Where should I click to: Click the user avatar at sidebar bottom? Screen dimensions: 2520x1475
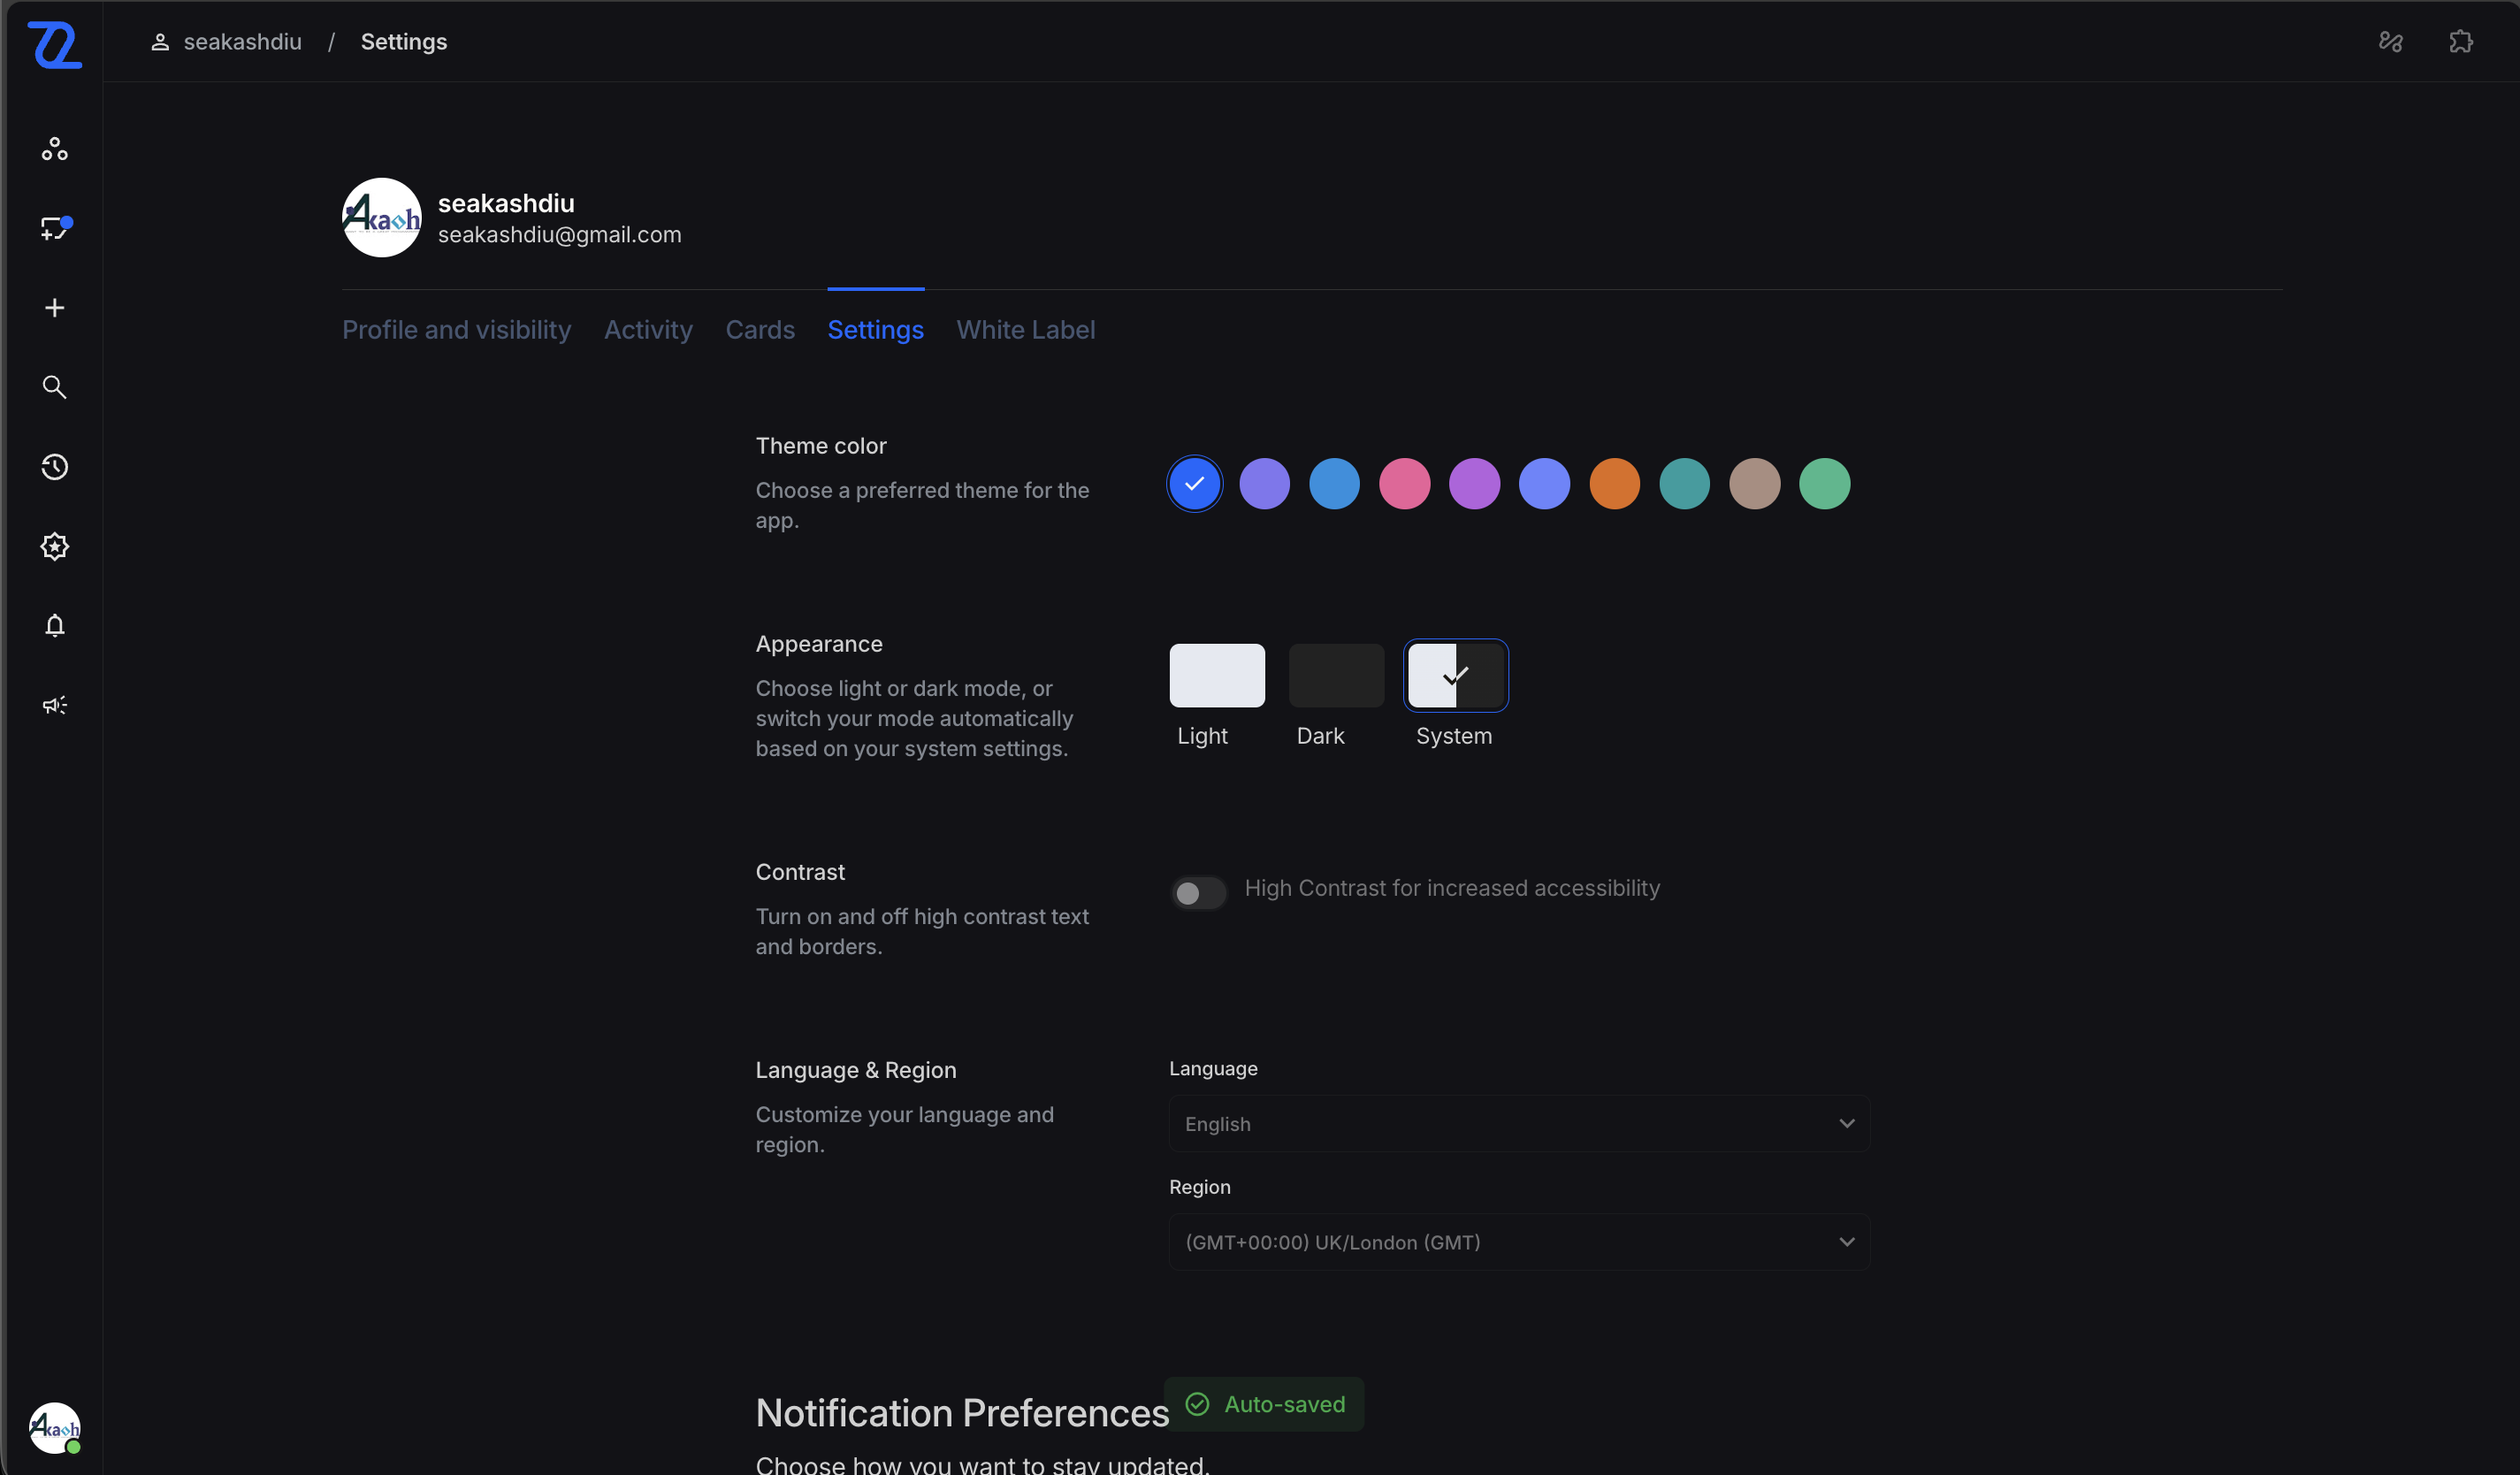[x=54, y=1428]
